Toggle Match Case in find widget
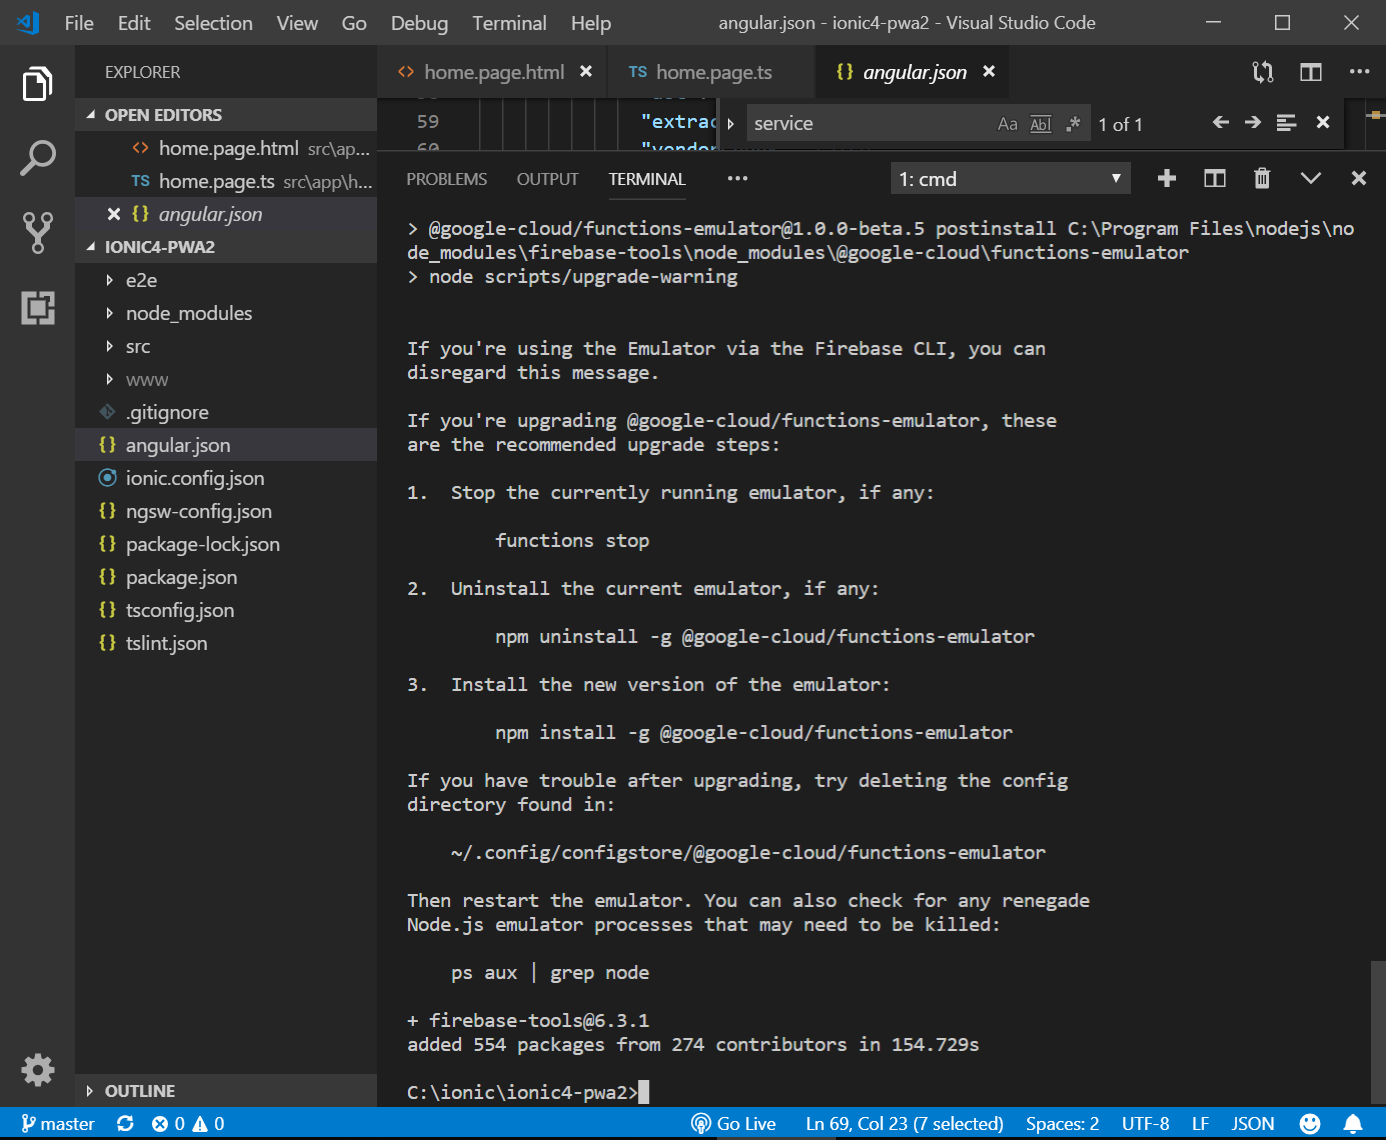 coord(1007,124)
